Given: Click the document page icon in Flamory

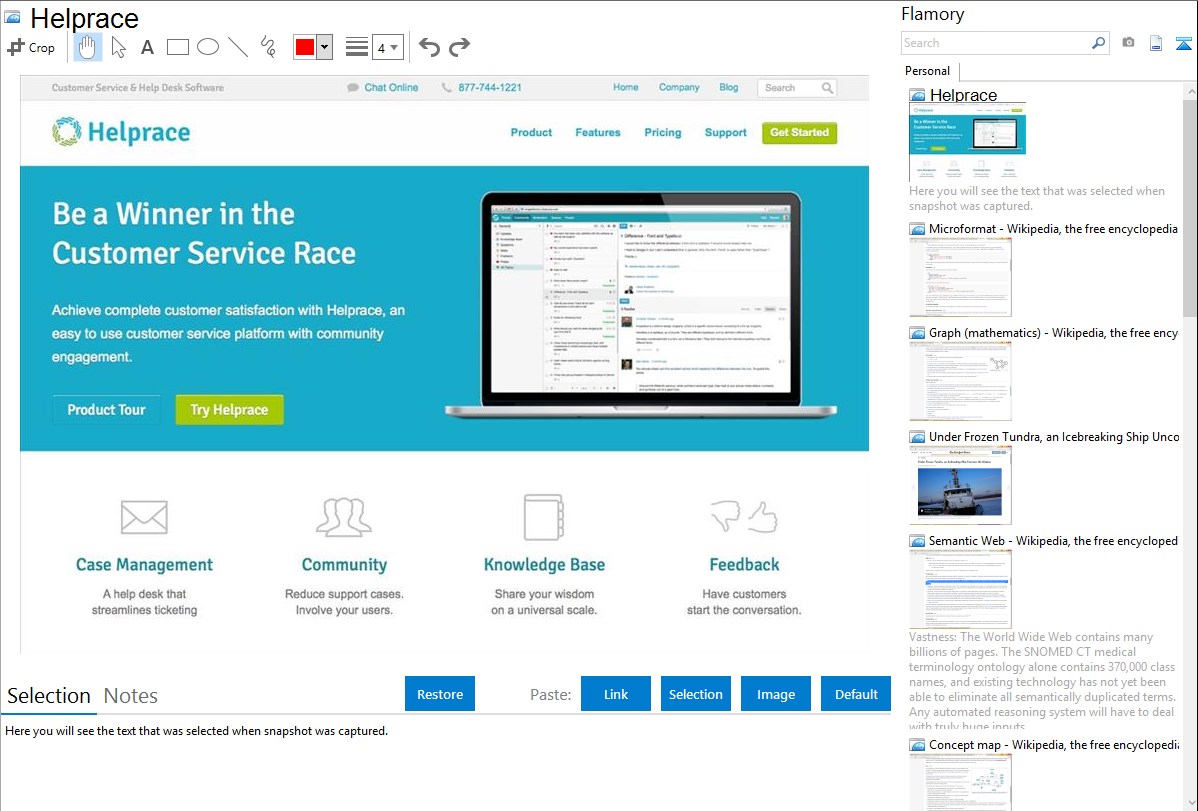Looking at the screenshot, I should tap(1156, 43).
